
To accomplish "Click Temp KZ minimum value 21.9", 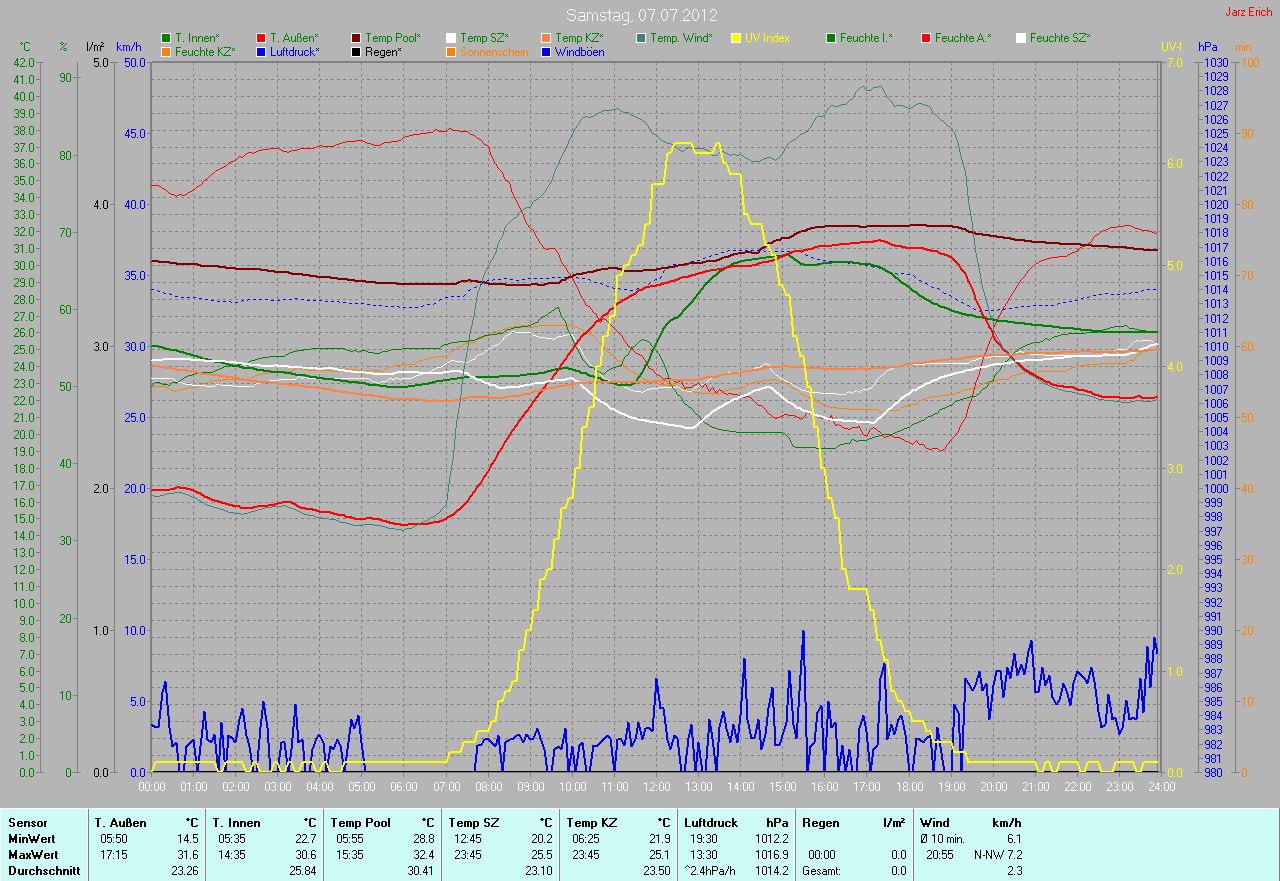I will [x=661, y=839].
